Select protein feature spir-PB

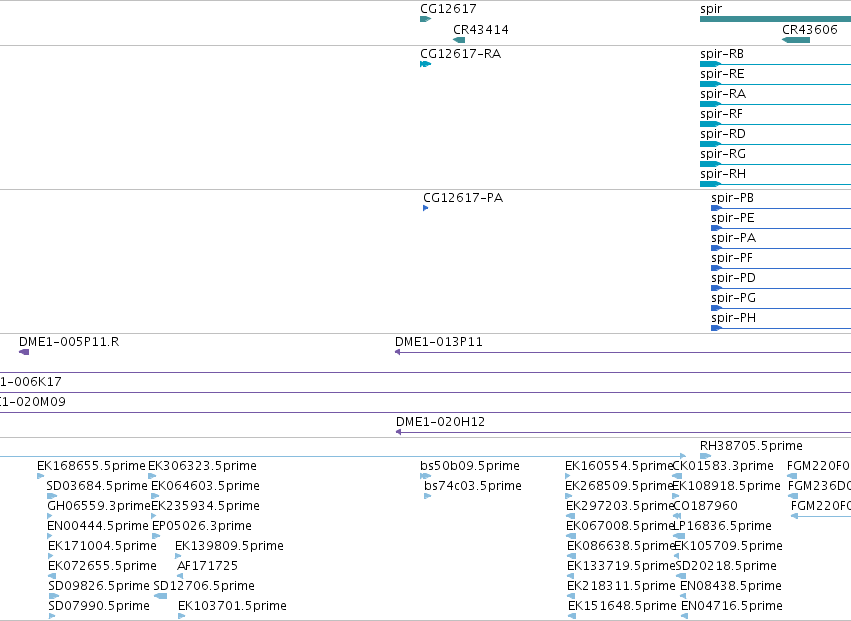(732, 198)
